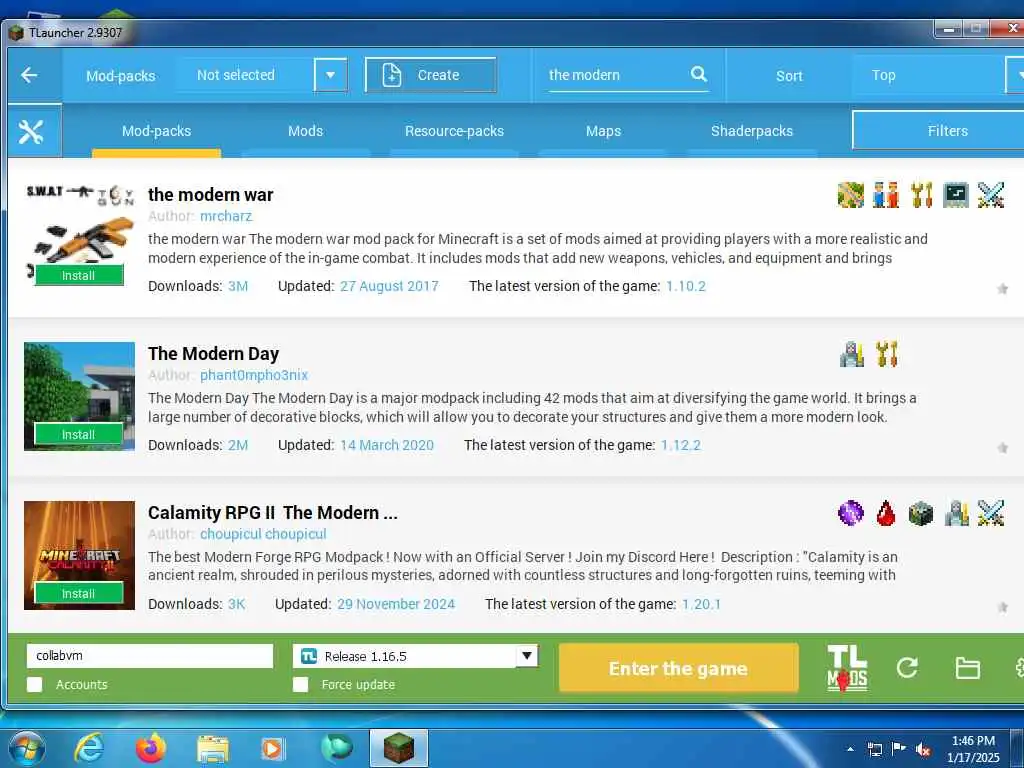Switch to the Maps tab

603,131
